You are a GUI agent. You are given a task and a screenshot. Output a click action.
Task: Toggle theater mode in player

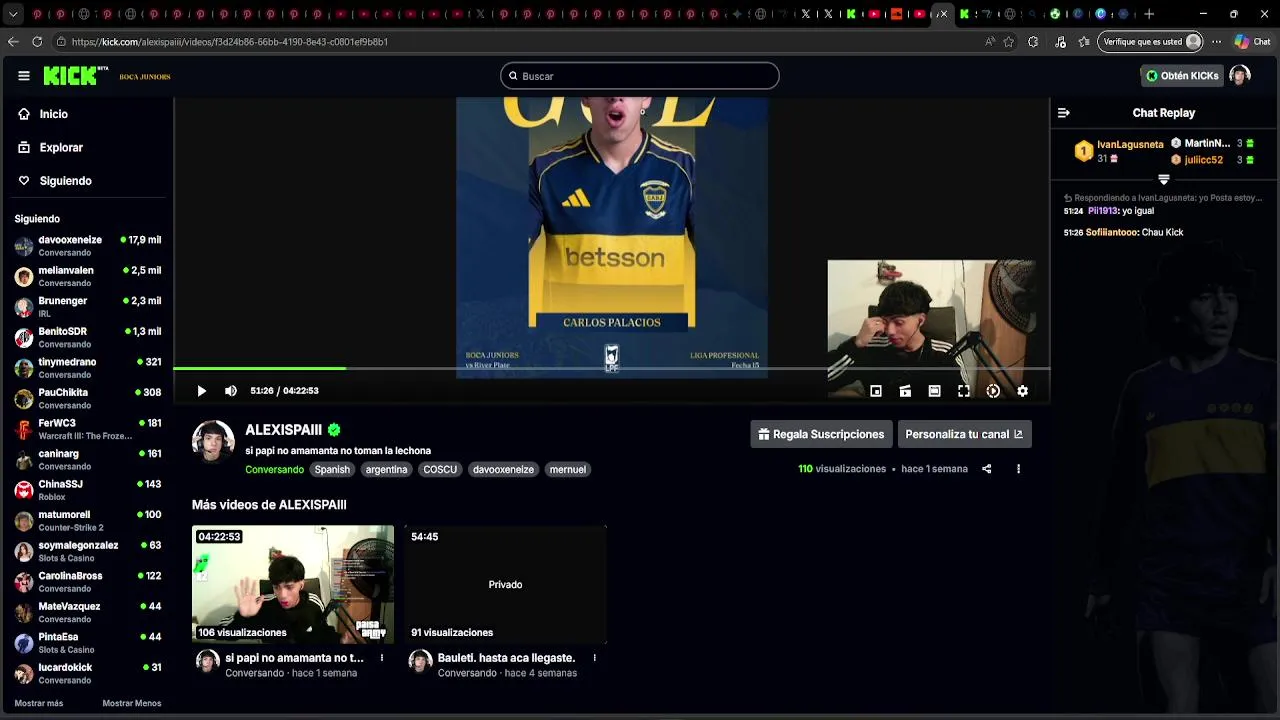934,391
